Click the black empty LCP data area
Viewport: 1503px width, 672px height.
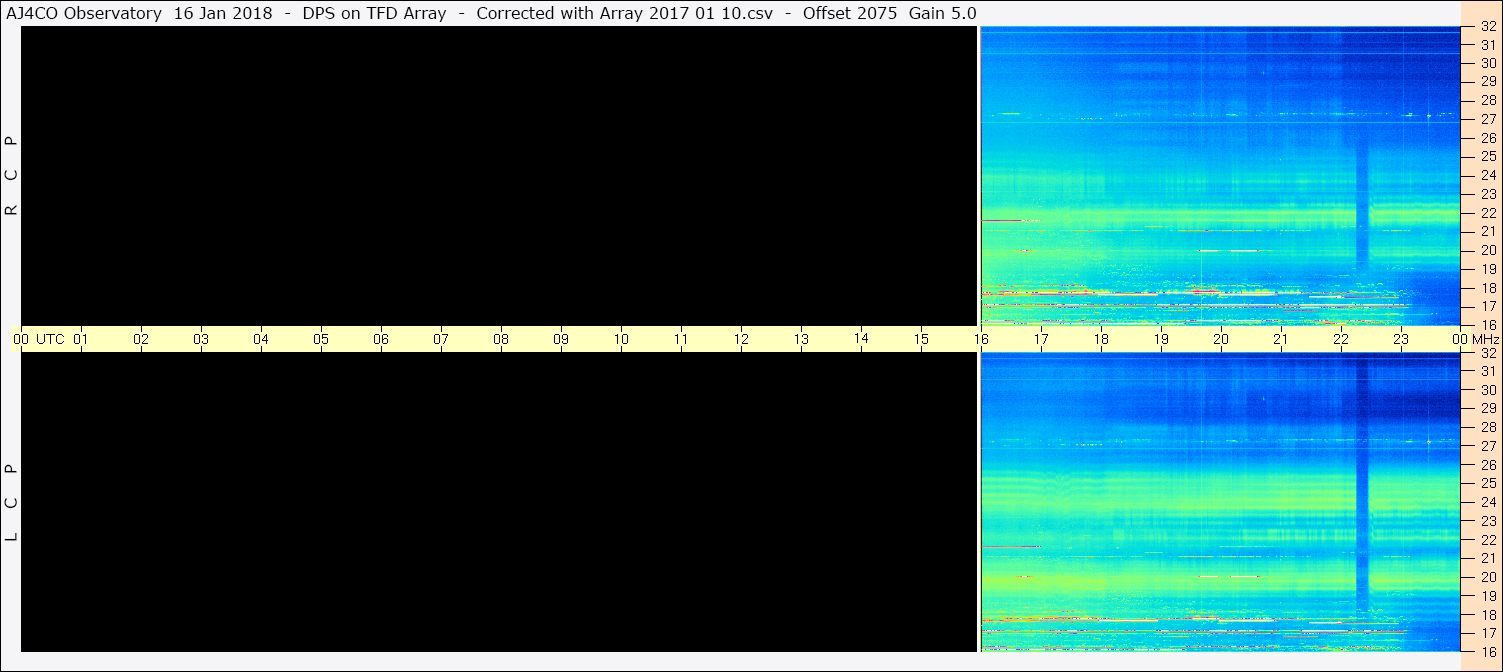[498, 502]
